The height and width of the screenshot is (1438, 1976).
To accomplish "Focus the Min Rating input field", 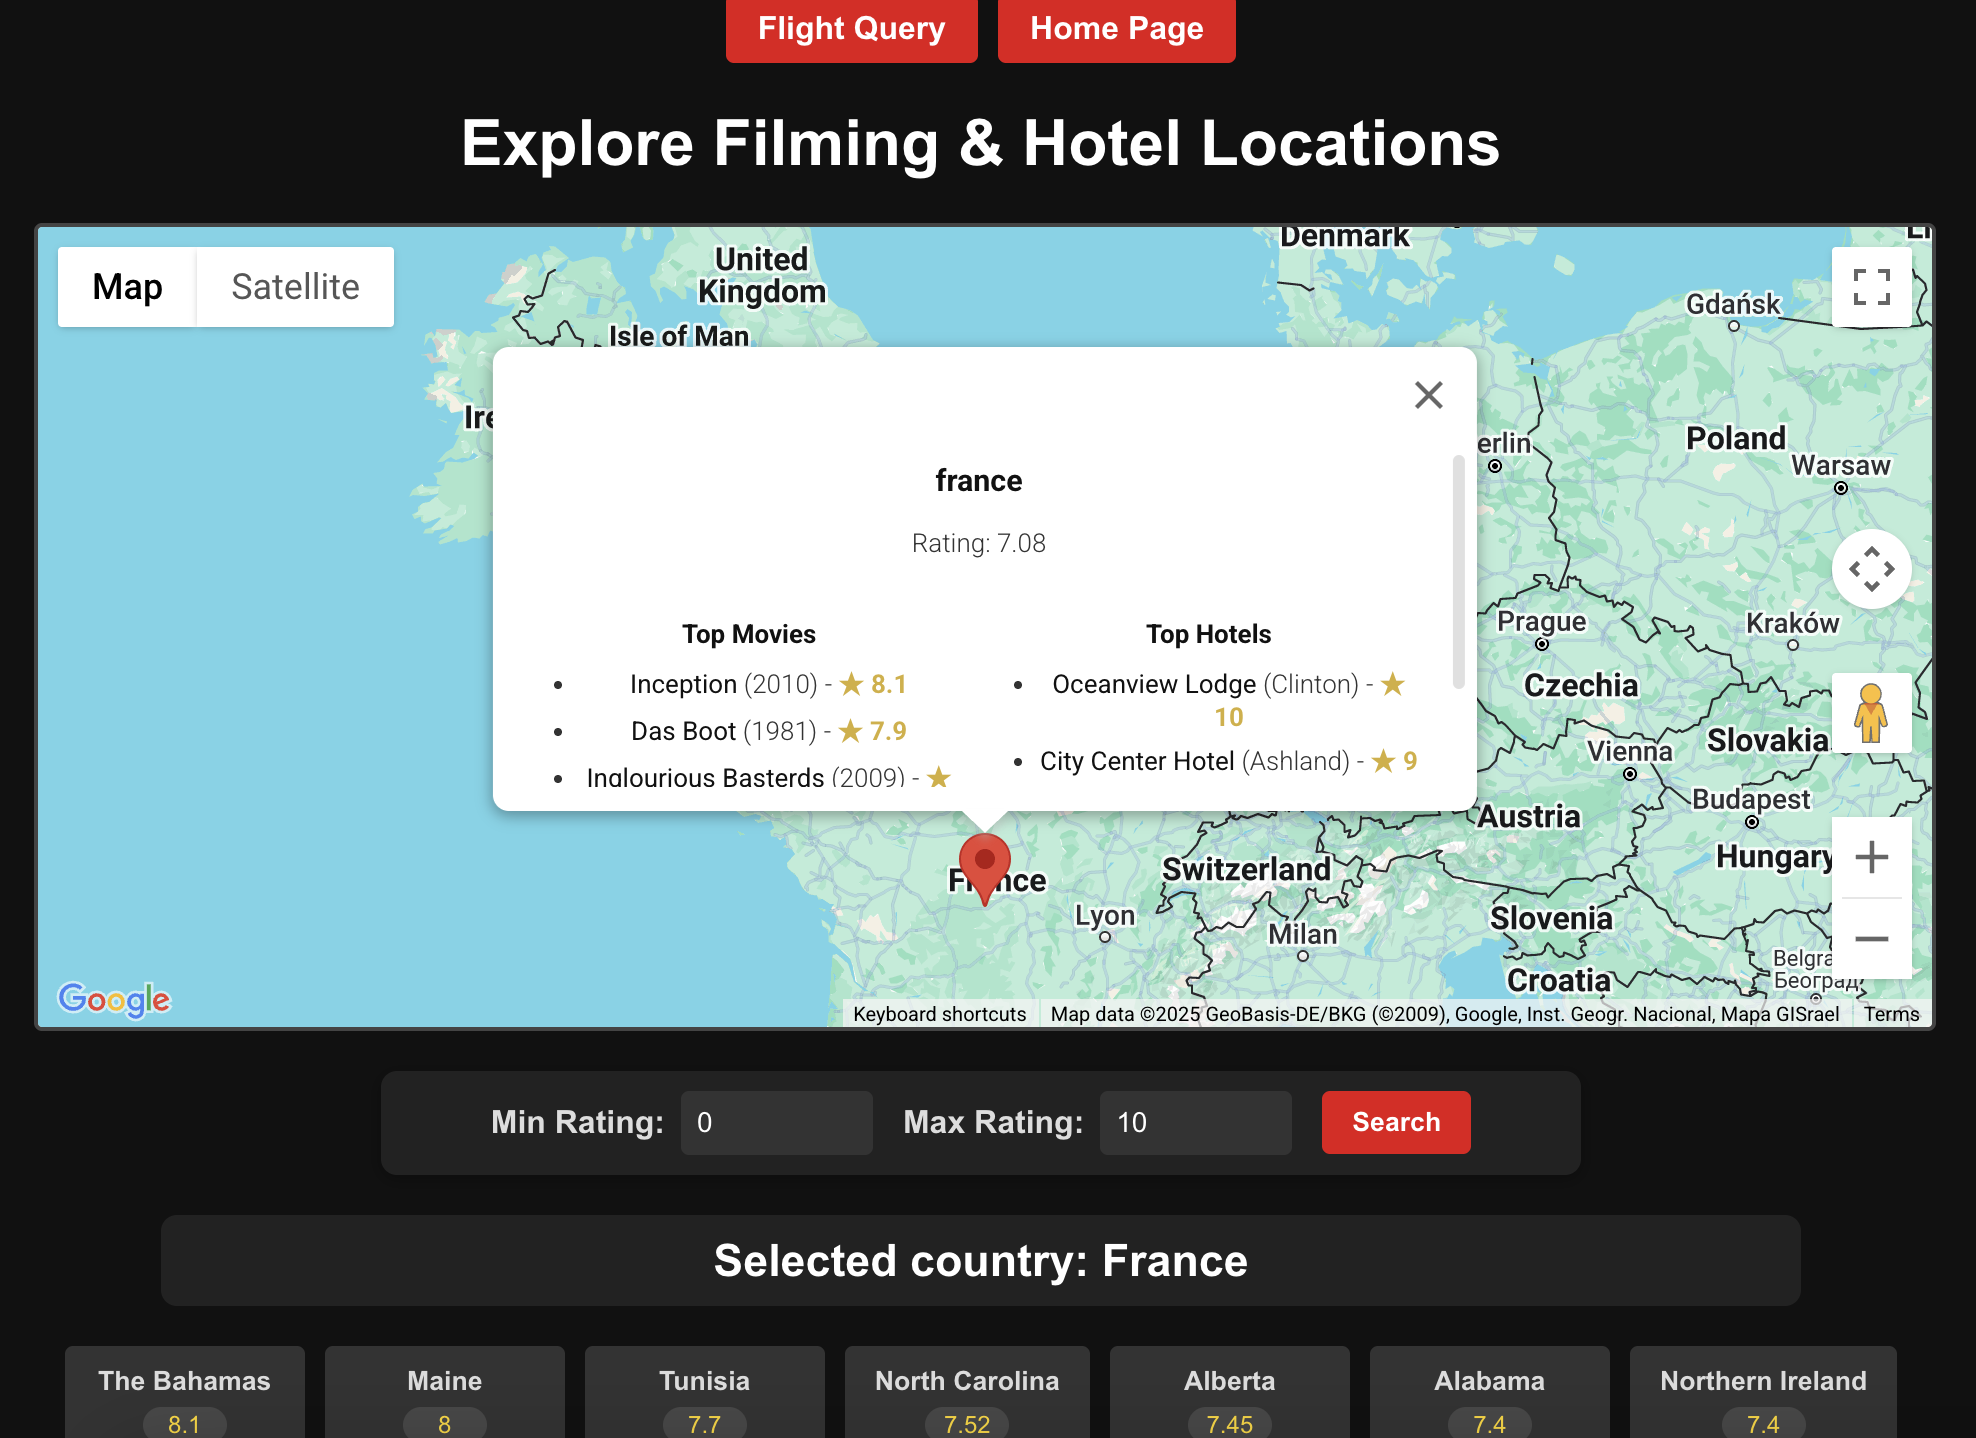I will click(776, 1122).
